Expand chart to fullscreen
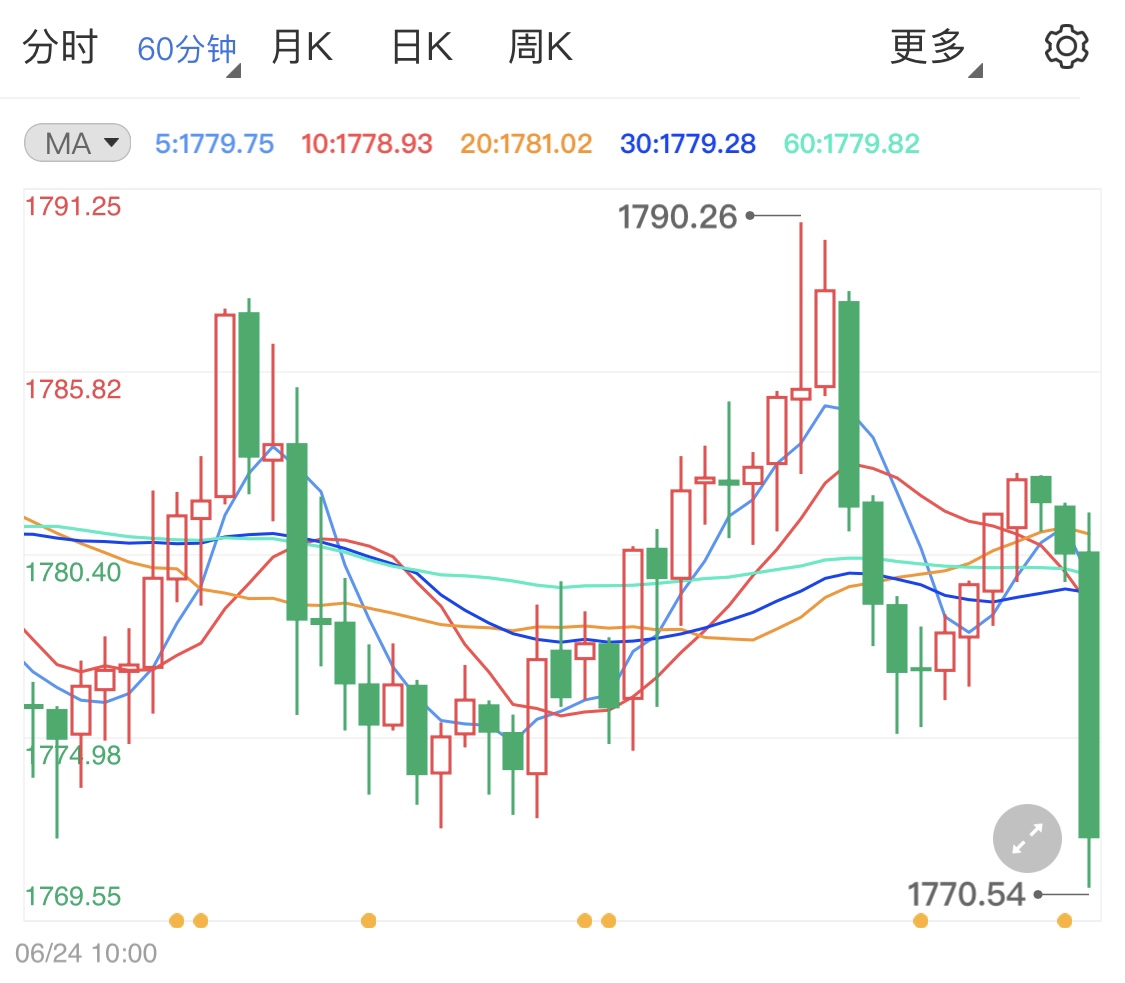The height and width of the screenshot is (983, 1125). pos(1027,838)
